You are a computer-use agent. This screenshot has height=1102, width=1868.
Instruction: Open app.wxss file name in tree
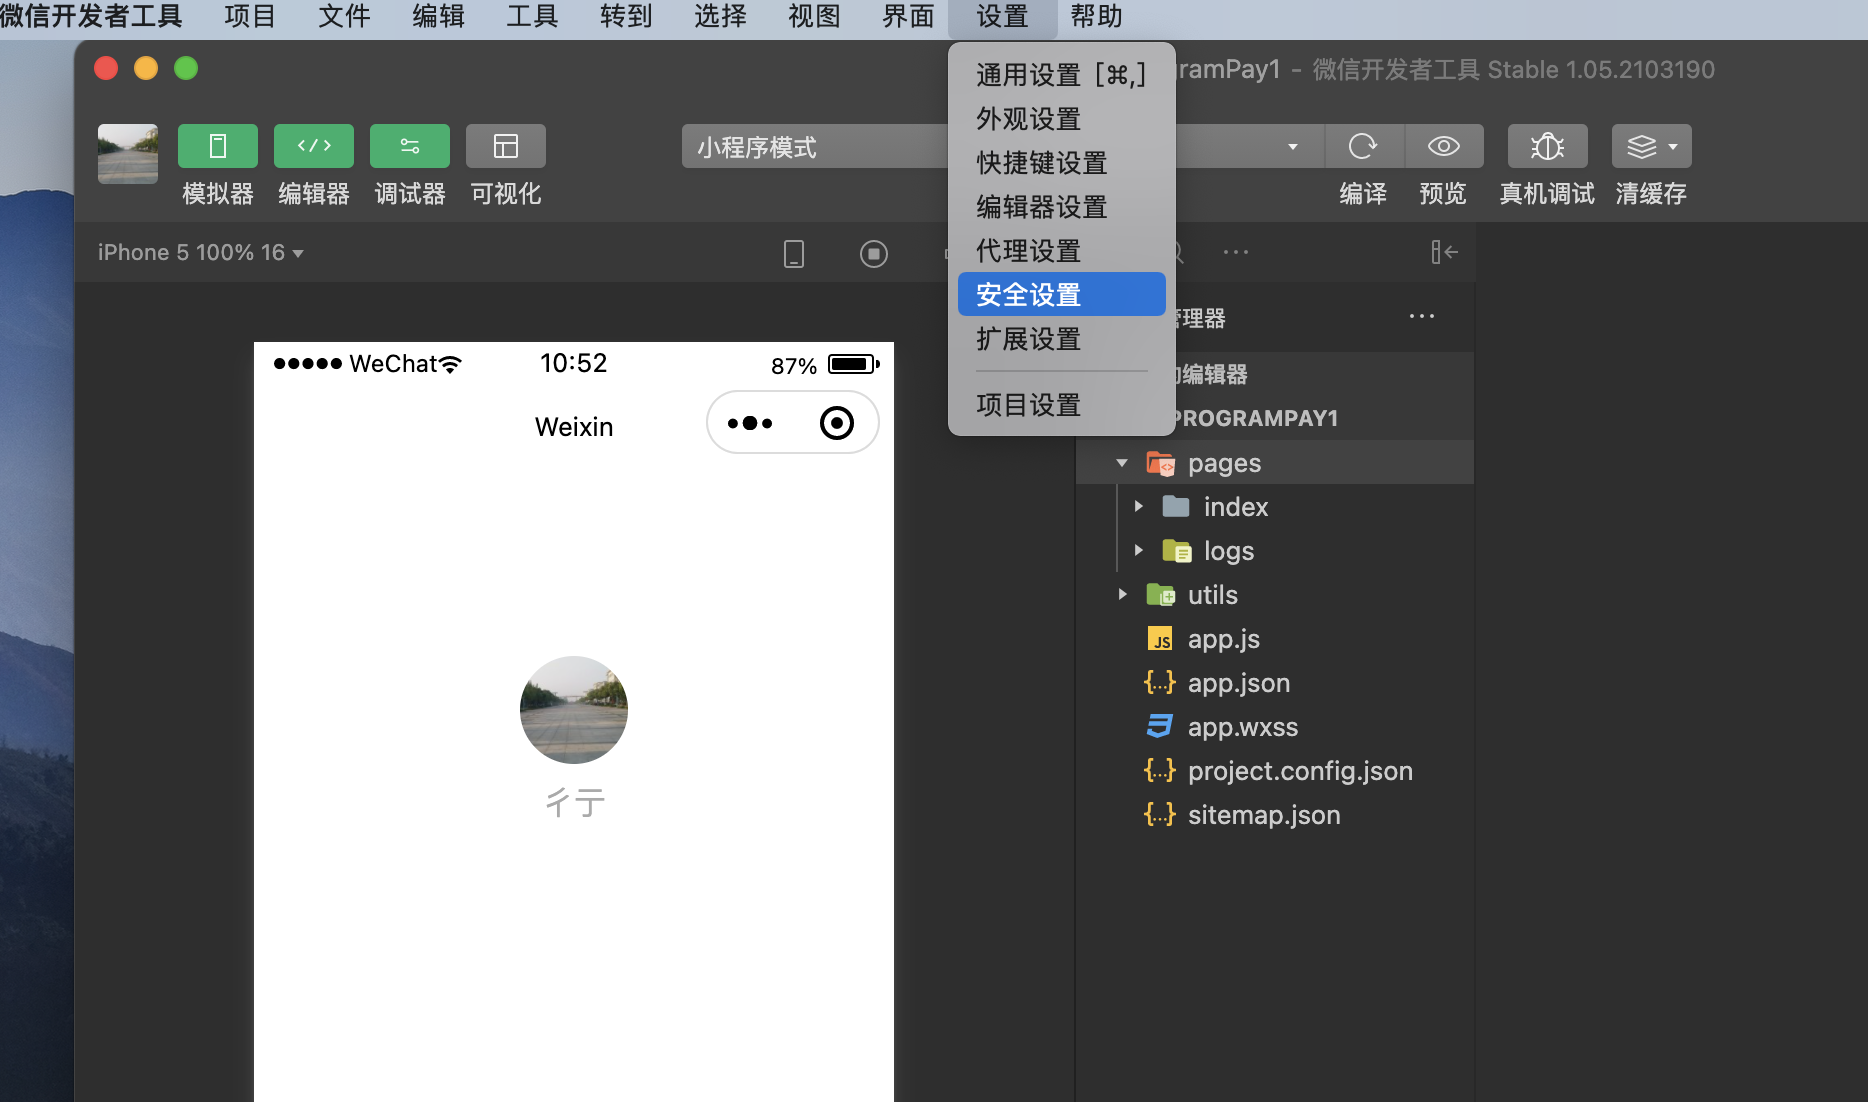click(x=1243, y=727)
